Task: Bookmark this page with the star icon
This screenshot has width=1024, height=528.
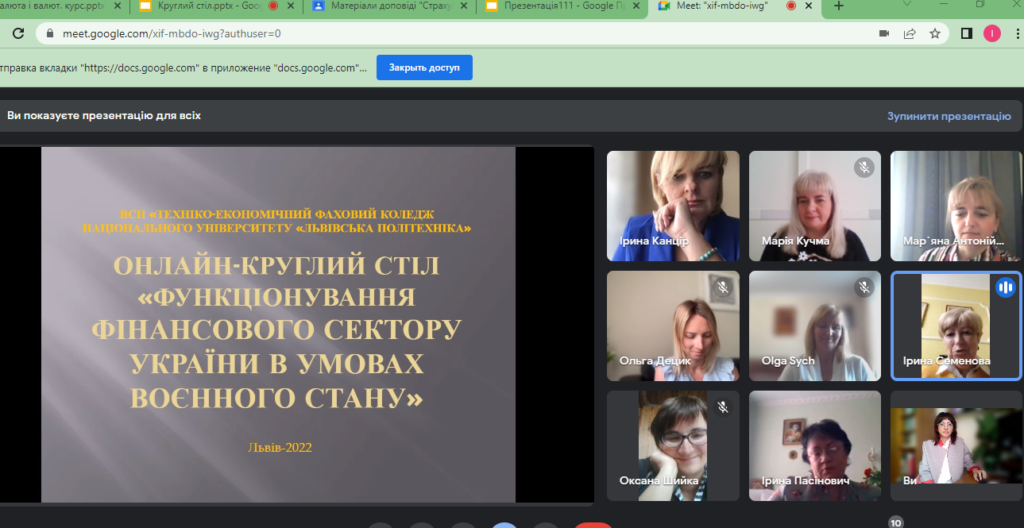Action: coord(935,33)
